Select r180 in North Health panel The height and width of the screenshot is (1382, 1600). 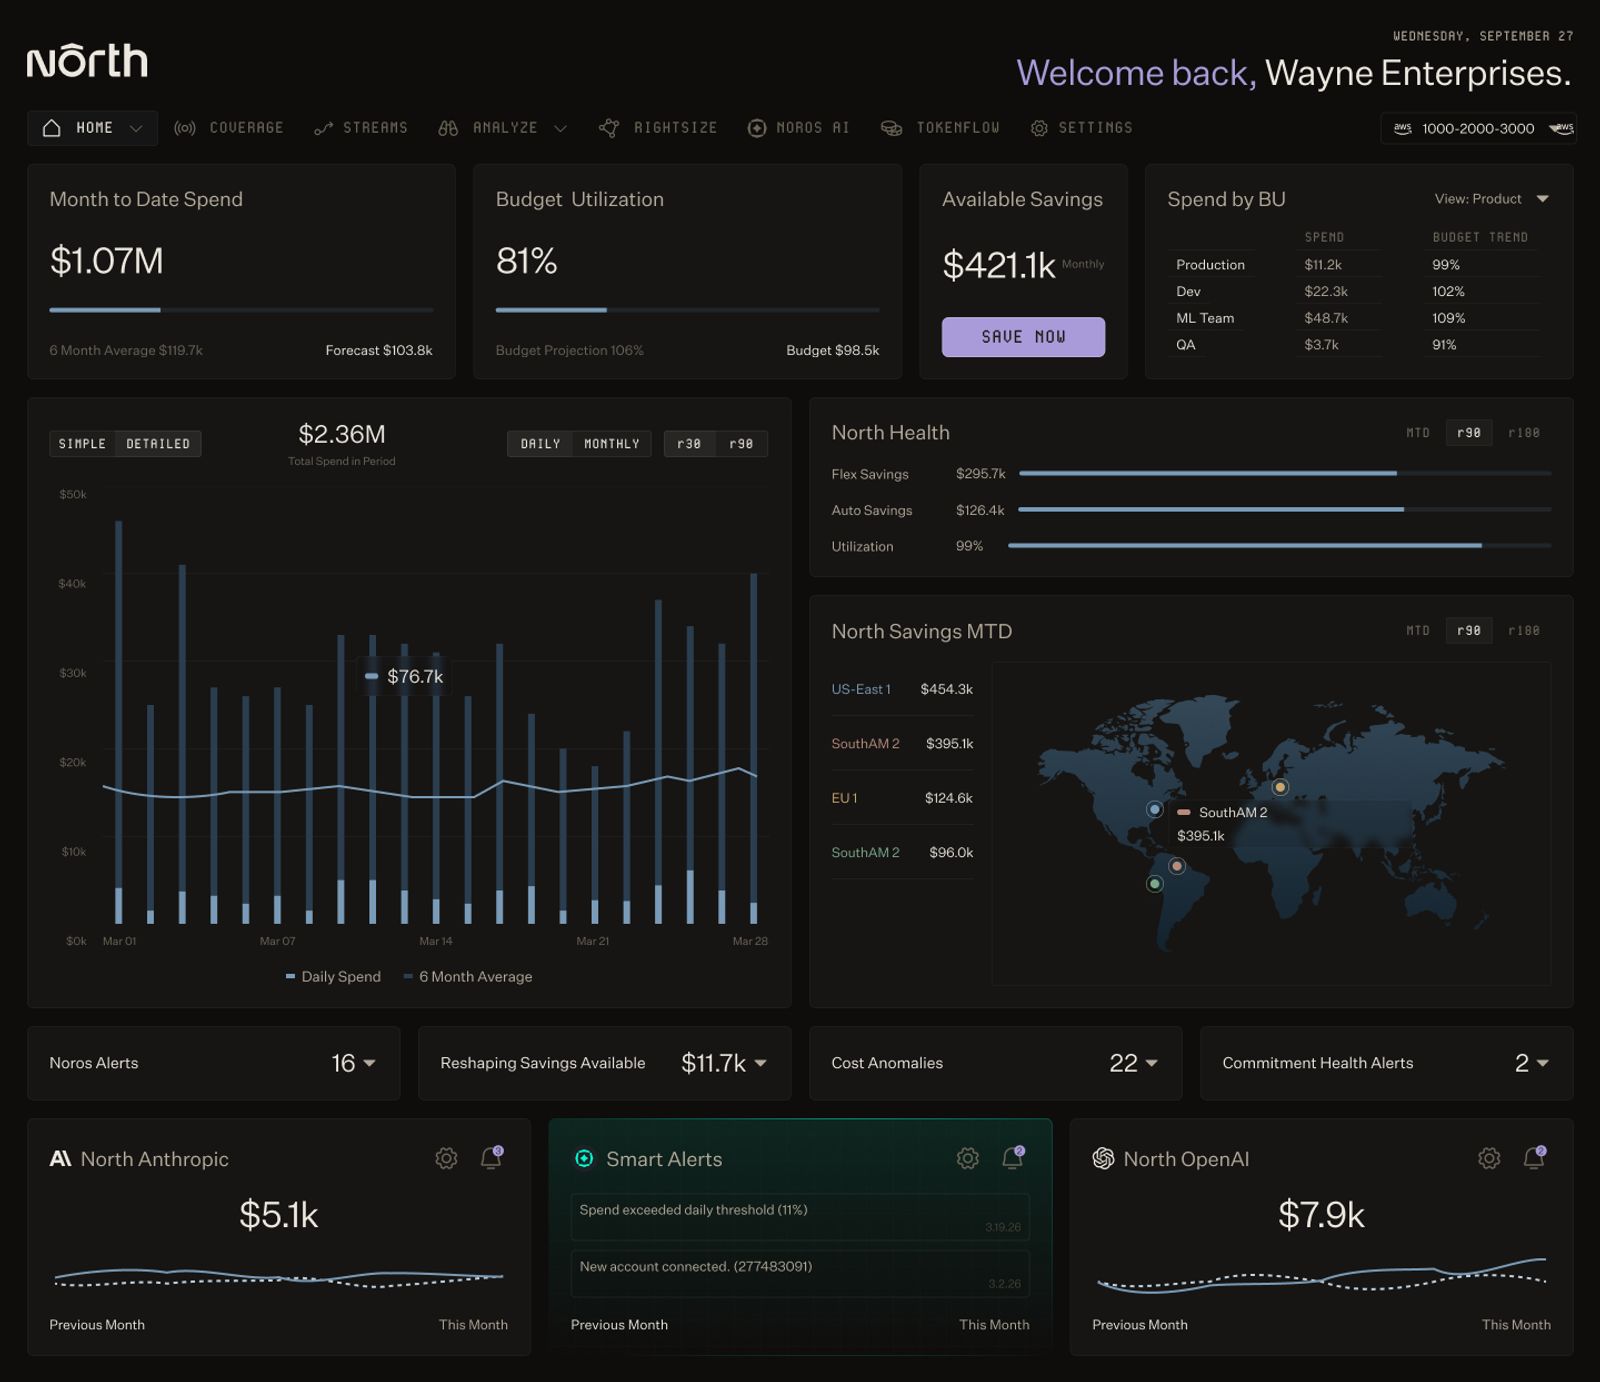pos(1524,433)
